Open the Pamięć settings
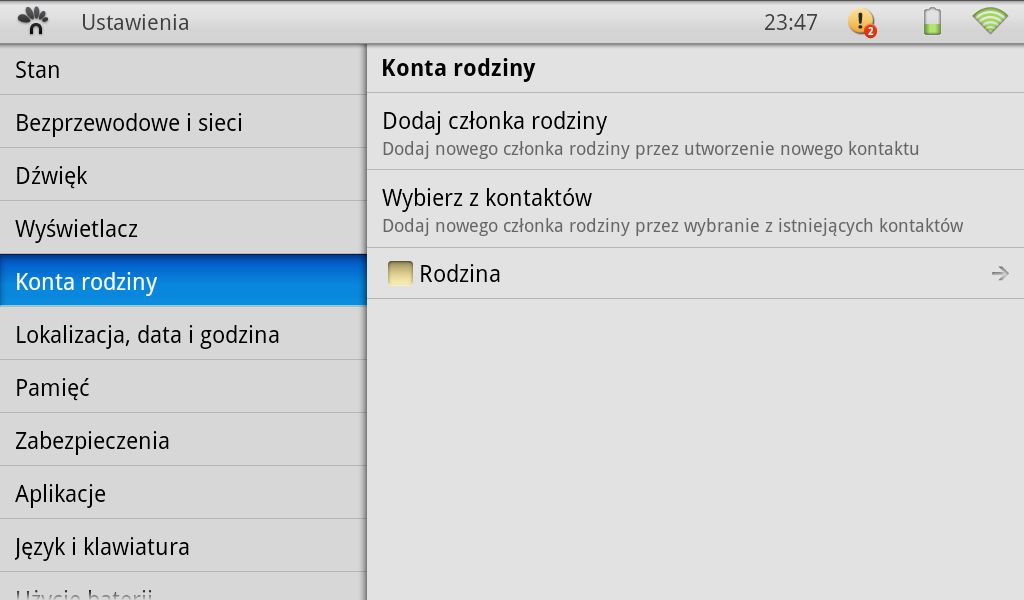The height and width of the screenshot is (600, 1024). point(183,388)
